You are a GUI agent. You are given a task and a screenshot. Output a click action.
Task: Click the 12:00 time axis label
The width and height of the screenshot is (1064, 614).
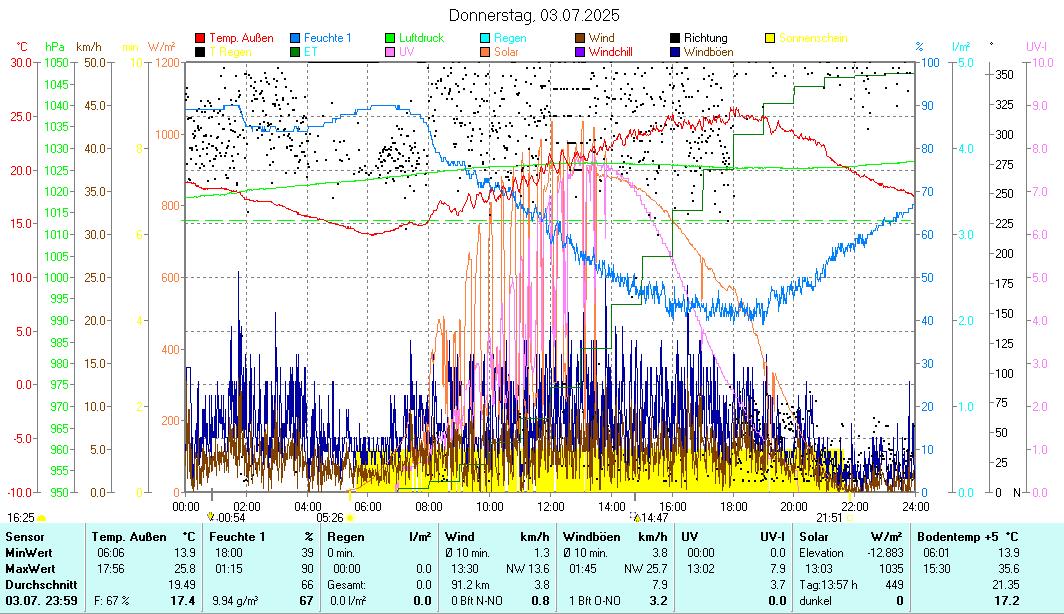coord(550,506)
